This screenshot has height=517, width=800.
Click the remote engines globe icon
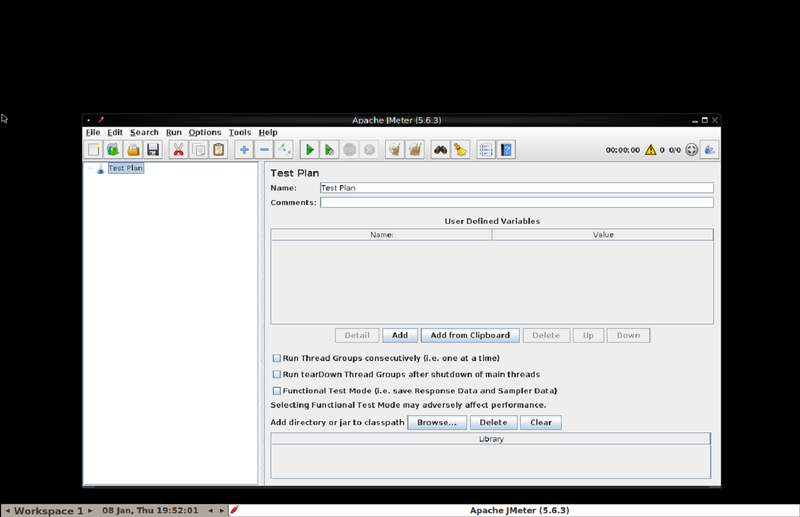pos(710,150)
